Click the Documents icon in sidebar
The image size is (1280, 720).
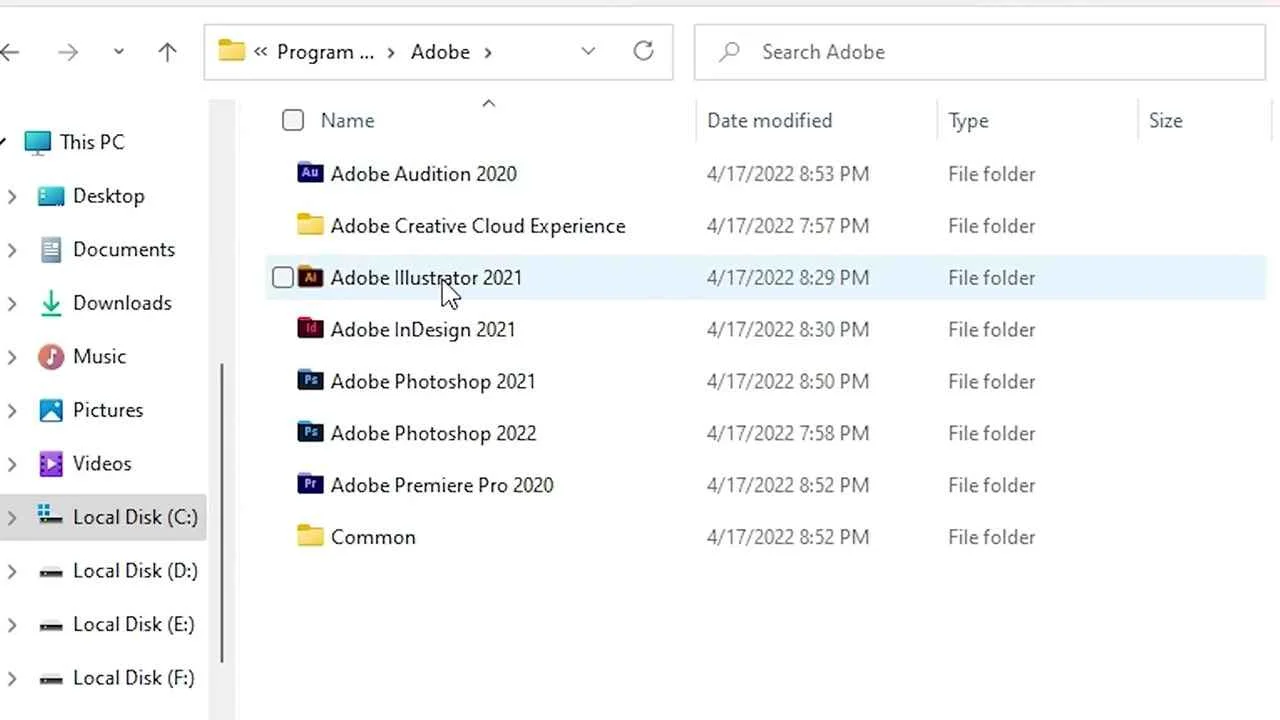tap(51, 249)
